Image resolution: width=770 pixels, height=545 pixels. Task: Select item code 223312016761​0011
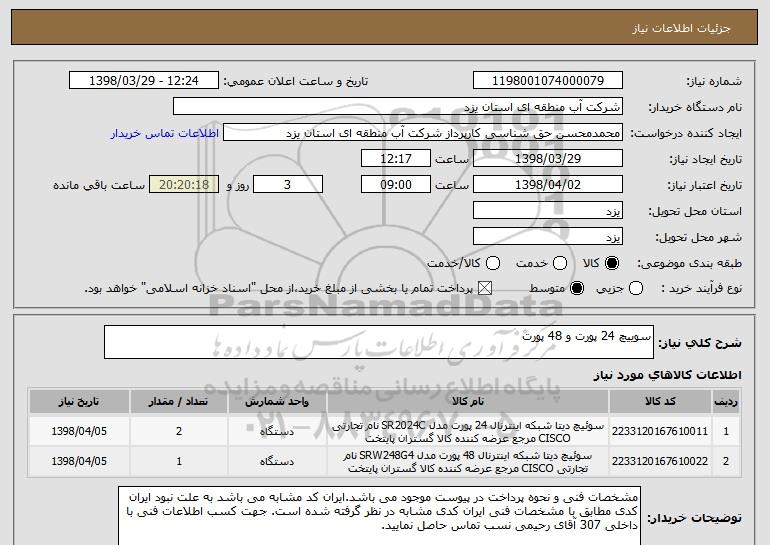click(660, 431)
